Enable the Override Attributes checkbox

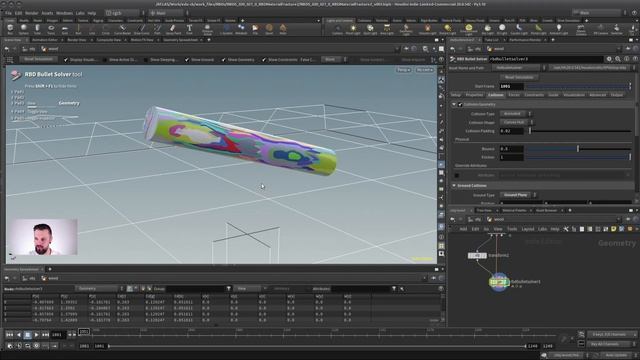pyautogui.click(x=457, y=176)
